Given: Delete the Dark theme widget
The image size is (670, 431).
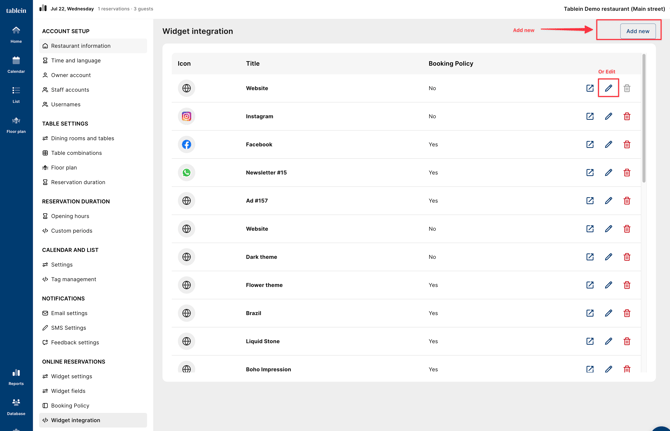Looking at the screenshot, I should [x=627, y=257].
